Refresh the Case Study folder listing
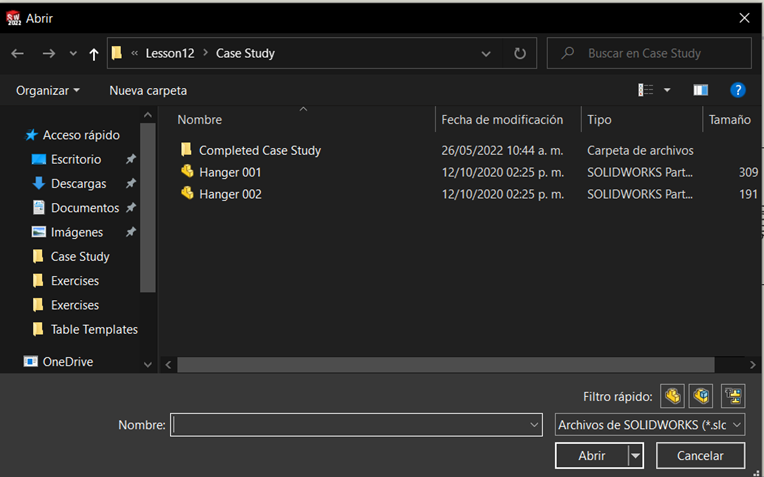Image resolution: width=764 pixels, height=477 pixels. tap(520, 53)
